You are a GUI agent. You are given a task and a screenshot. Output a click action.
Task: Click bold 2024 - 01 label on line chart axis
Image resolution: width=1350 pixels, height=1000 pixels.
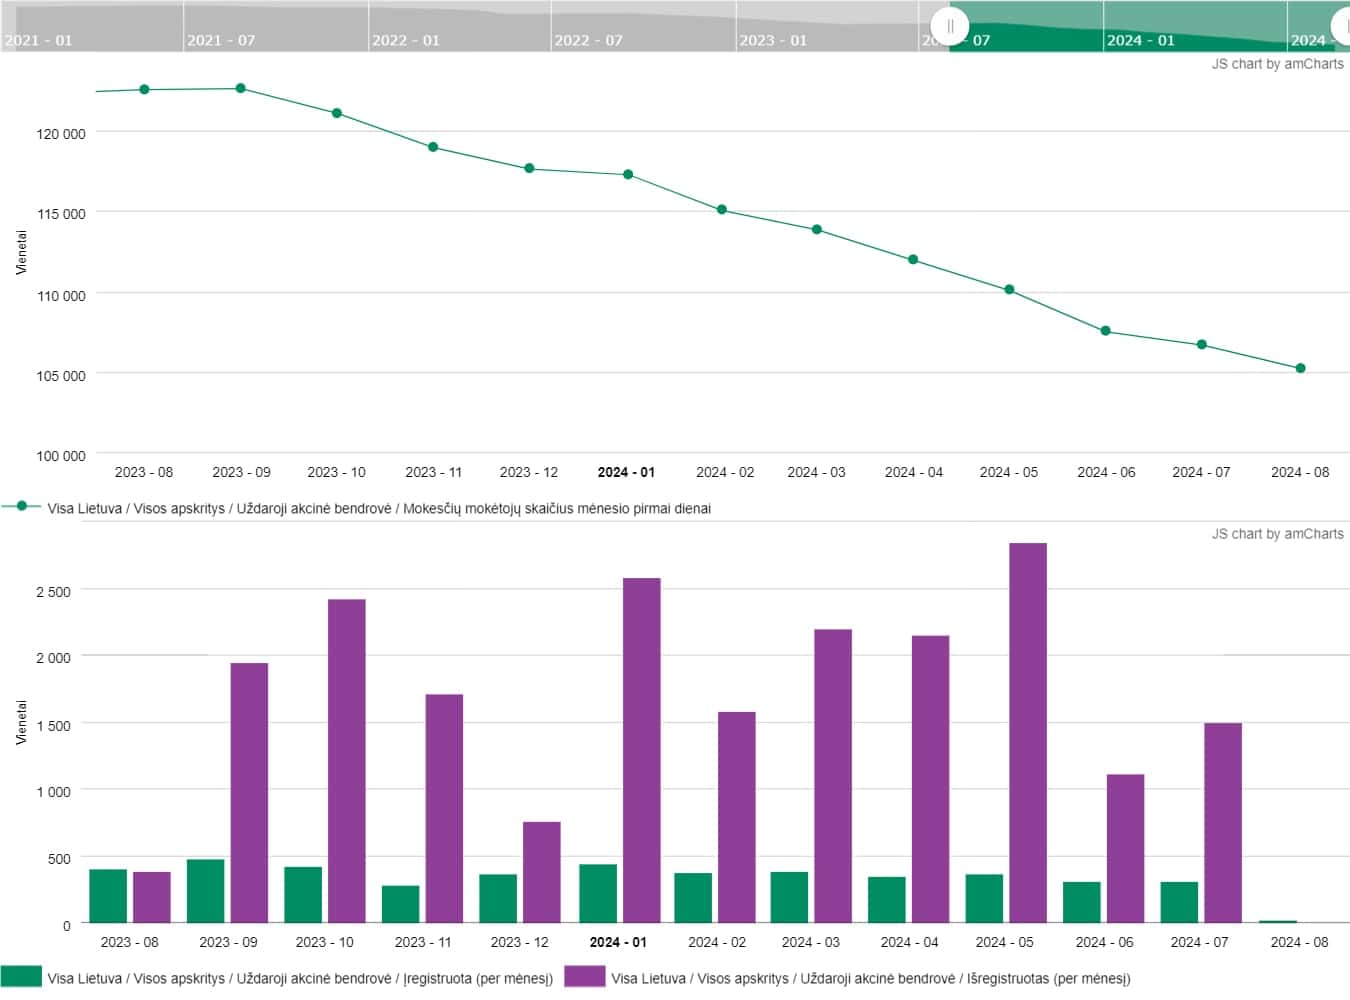(x=626, y=472)
